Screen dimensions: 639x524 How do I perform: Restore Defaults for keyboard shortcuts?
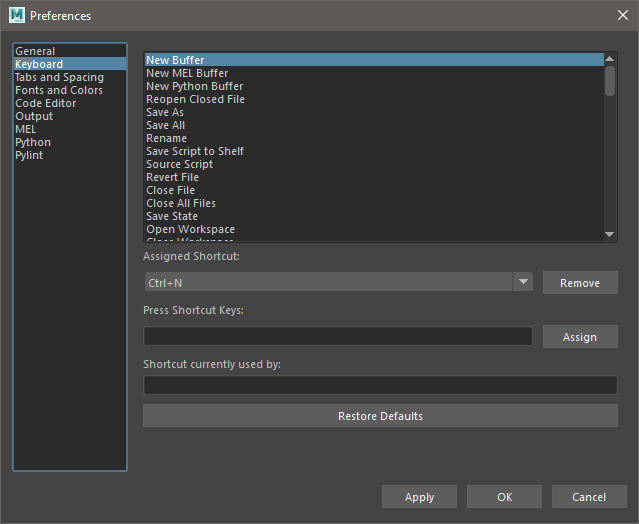click(380, 416)
